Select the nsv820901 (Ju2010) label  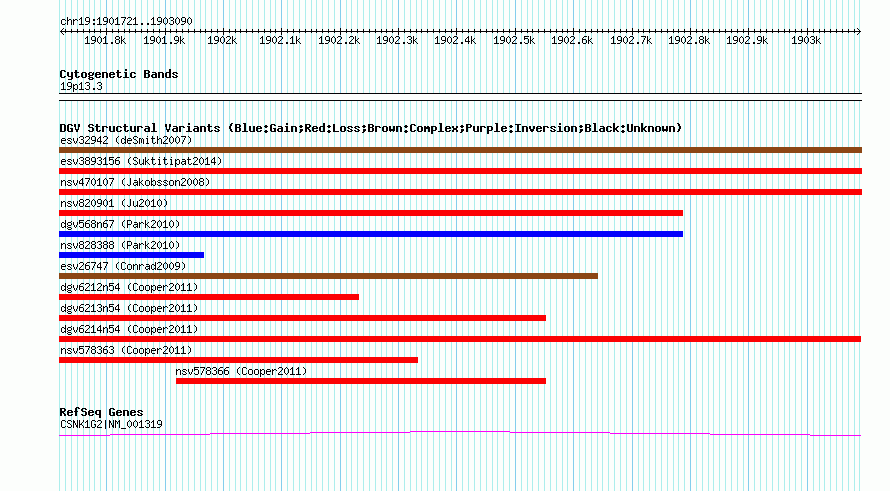114,203
